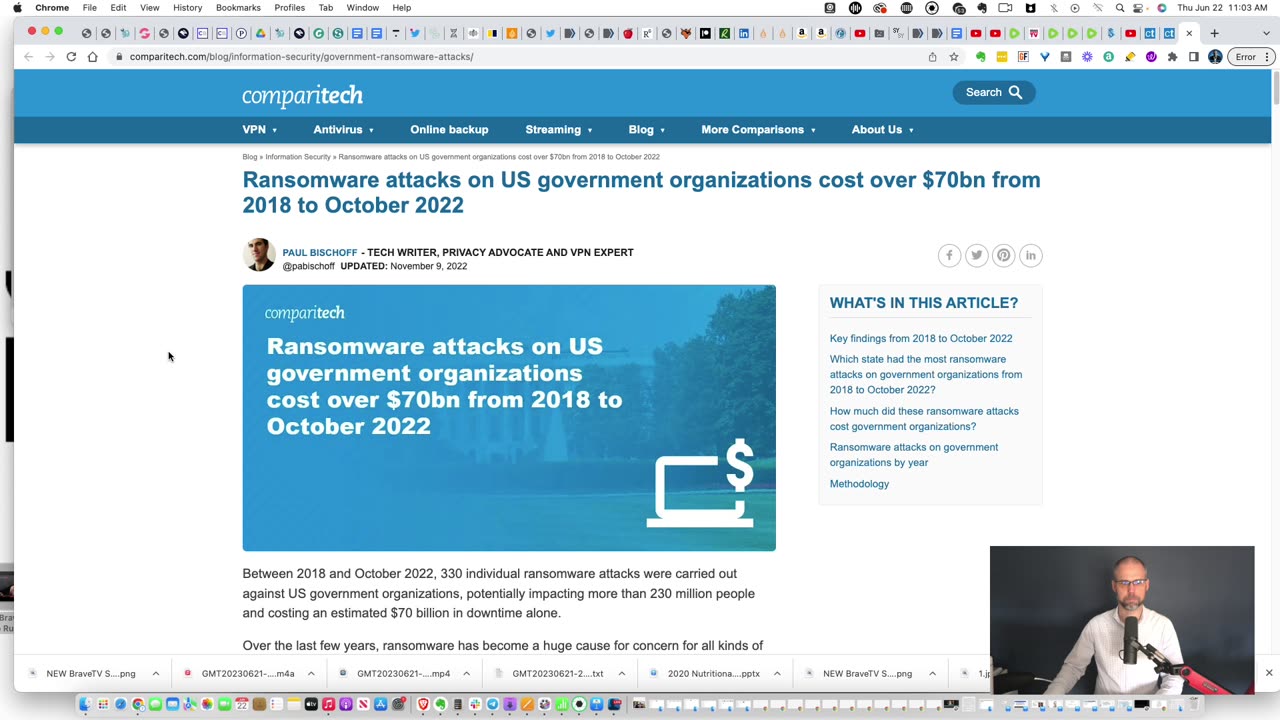Jump to Ransomware attacks by year section
The width and height of the screenshot is (1280, 720).
(914, 455)
